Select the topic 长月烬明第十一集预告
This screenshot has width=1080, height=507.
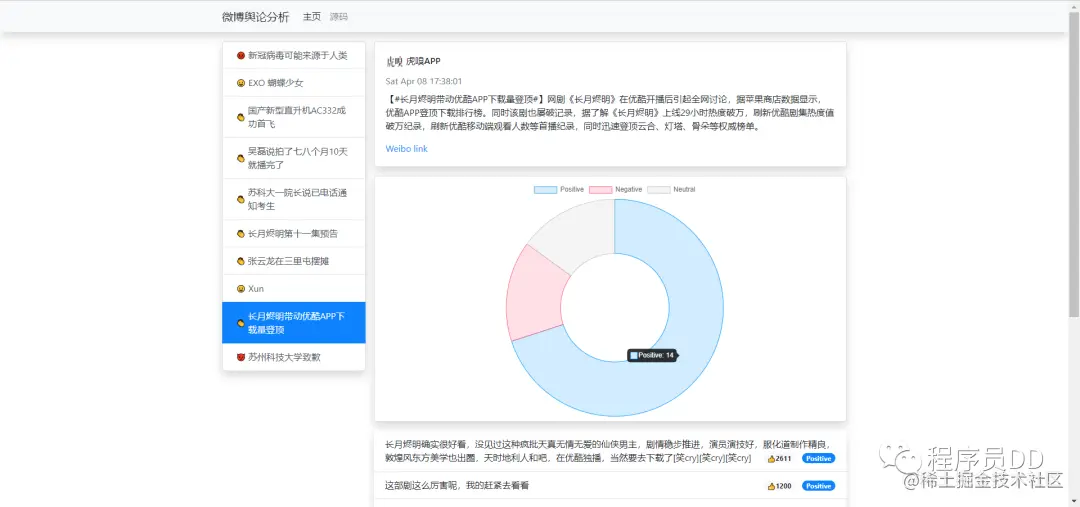point(294,234)
